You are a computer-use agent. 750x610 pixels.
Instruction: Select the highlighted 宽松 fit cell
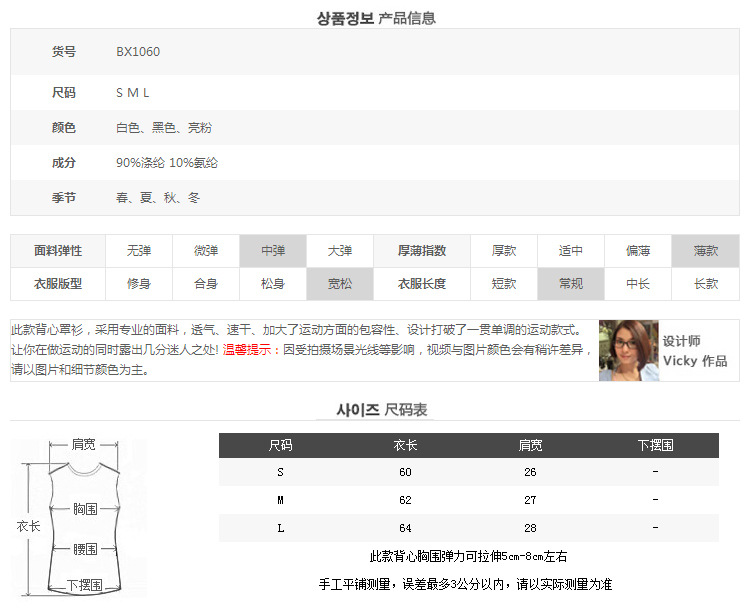point(340,284)
